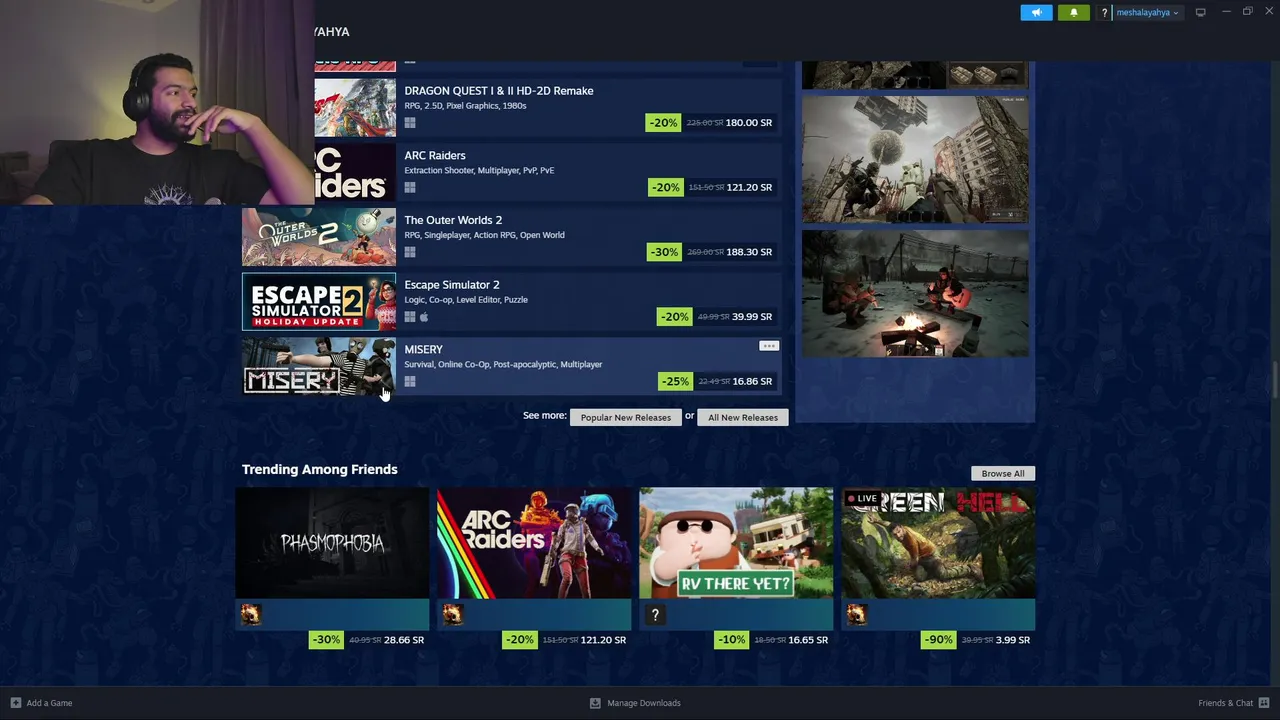This screenshot has height=720, width=1280.
Task: Click the Friends & Chat icon
Action: (1265, 703)
